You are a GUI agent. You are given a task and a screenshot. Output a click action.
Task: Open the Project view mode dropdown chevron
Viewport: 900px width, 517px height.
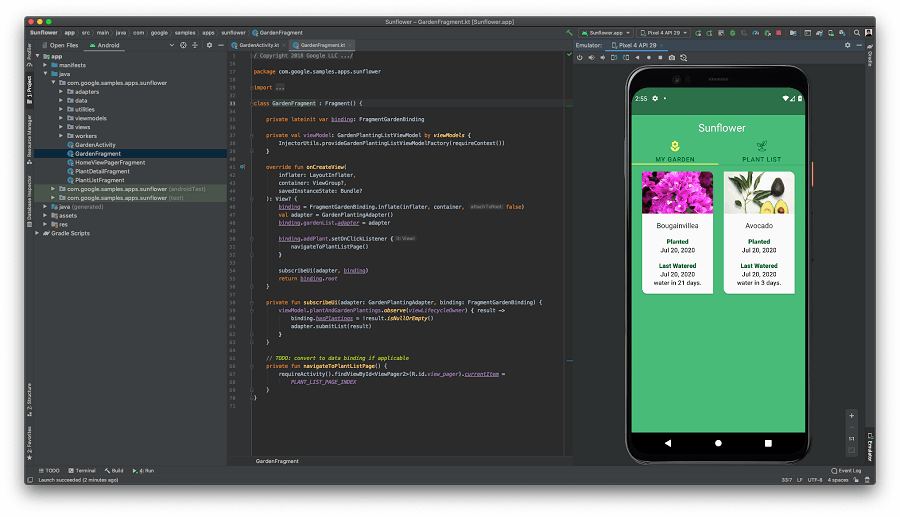171,45
